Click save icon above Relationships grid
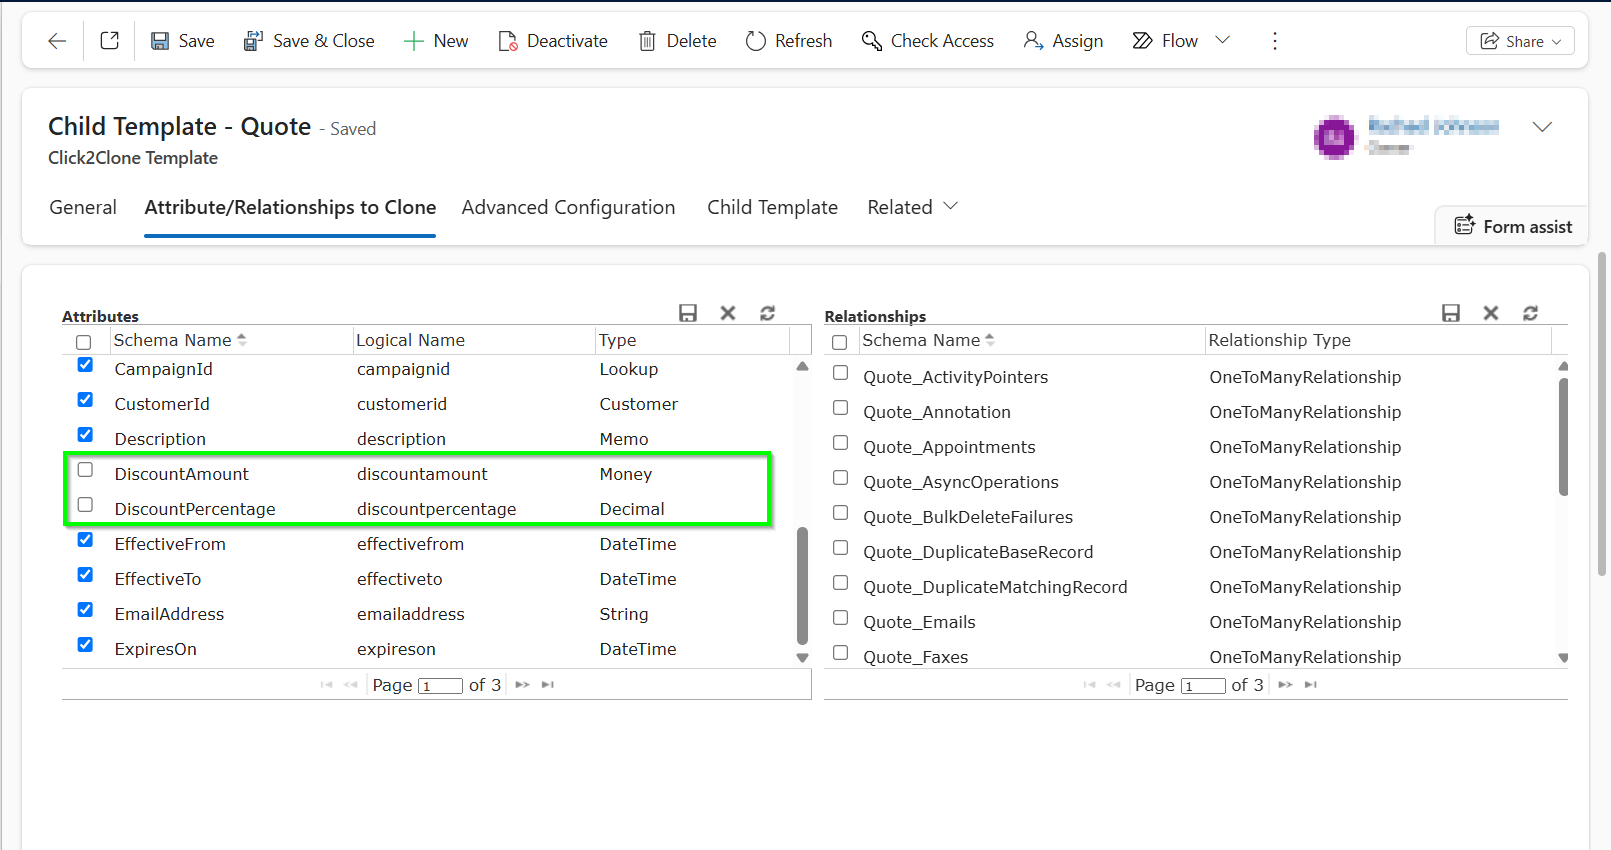1611x850 pixels. click(x=1451, y=313)
